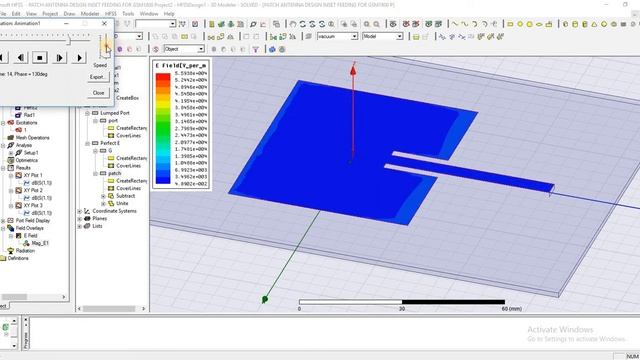Image resolution: width=640 pixels, height=360 pixels.
Task: Select Setup1 under Analysis
Action: pos(31,153)
